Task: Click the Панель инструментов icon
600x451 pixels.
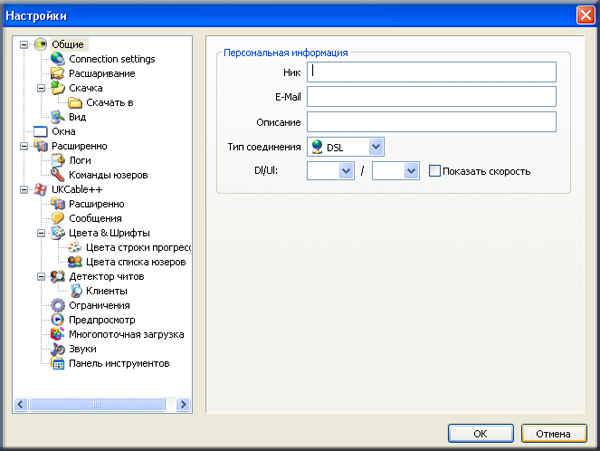Action: click(x=58, y=363)
